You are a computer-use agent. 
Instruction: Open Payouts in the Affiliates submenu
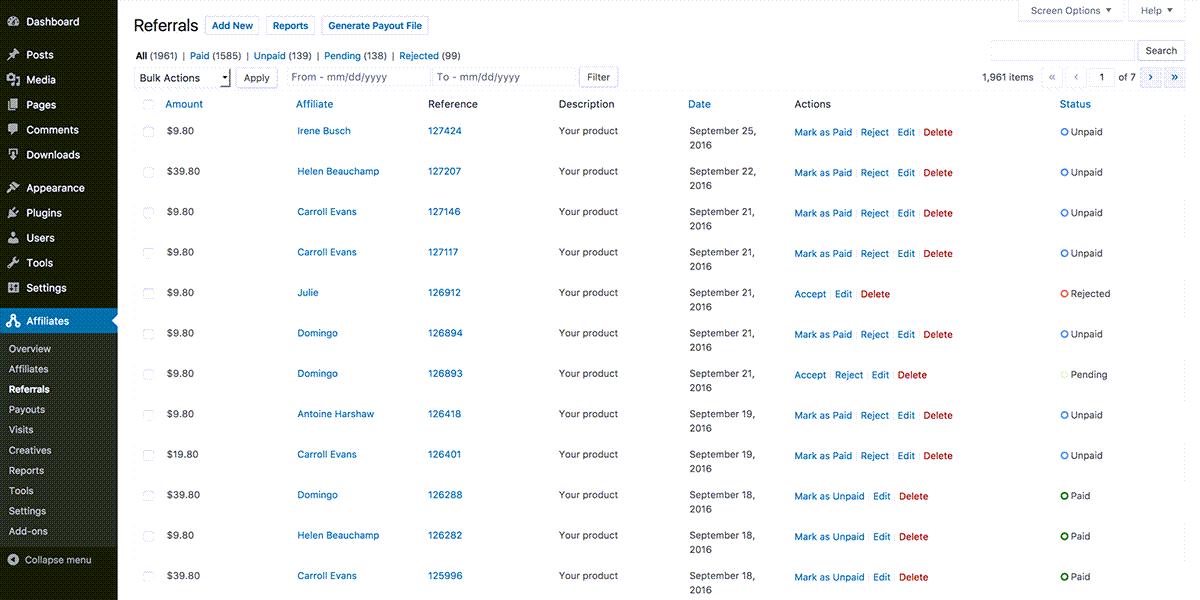tap(27, 410)
